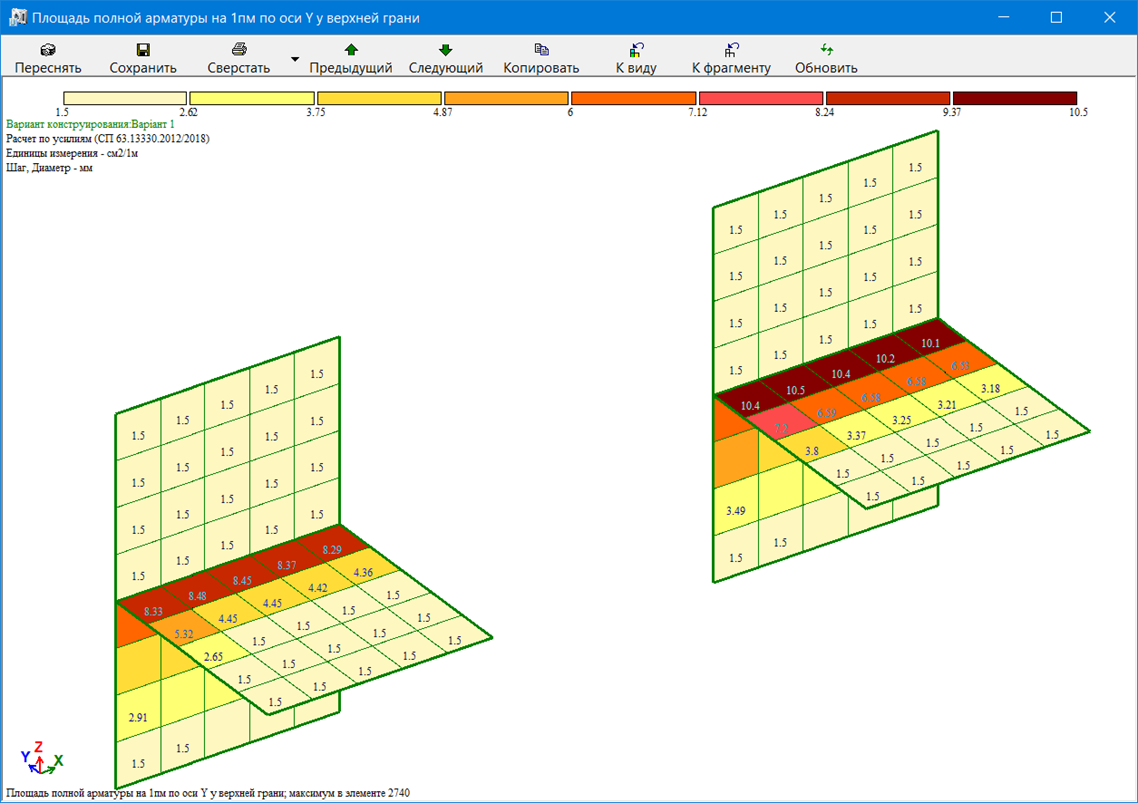The image size is (1138, 803).
Task: Click the К фрагменту icon
Action: click(731, 49)
